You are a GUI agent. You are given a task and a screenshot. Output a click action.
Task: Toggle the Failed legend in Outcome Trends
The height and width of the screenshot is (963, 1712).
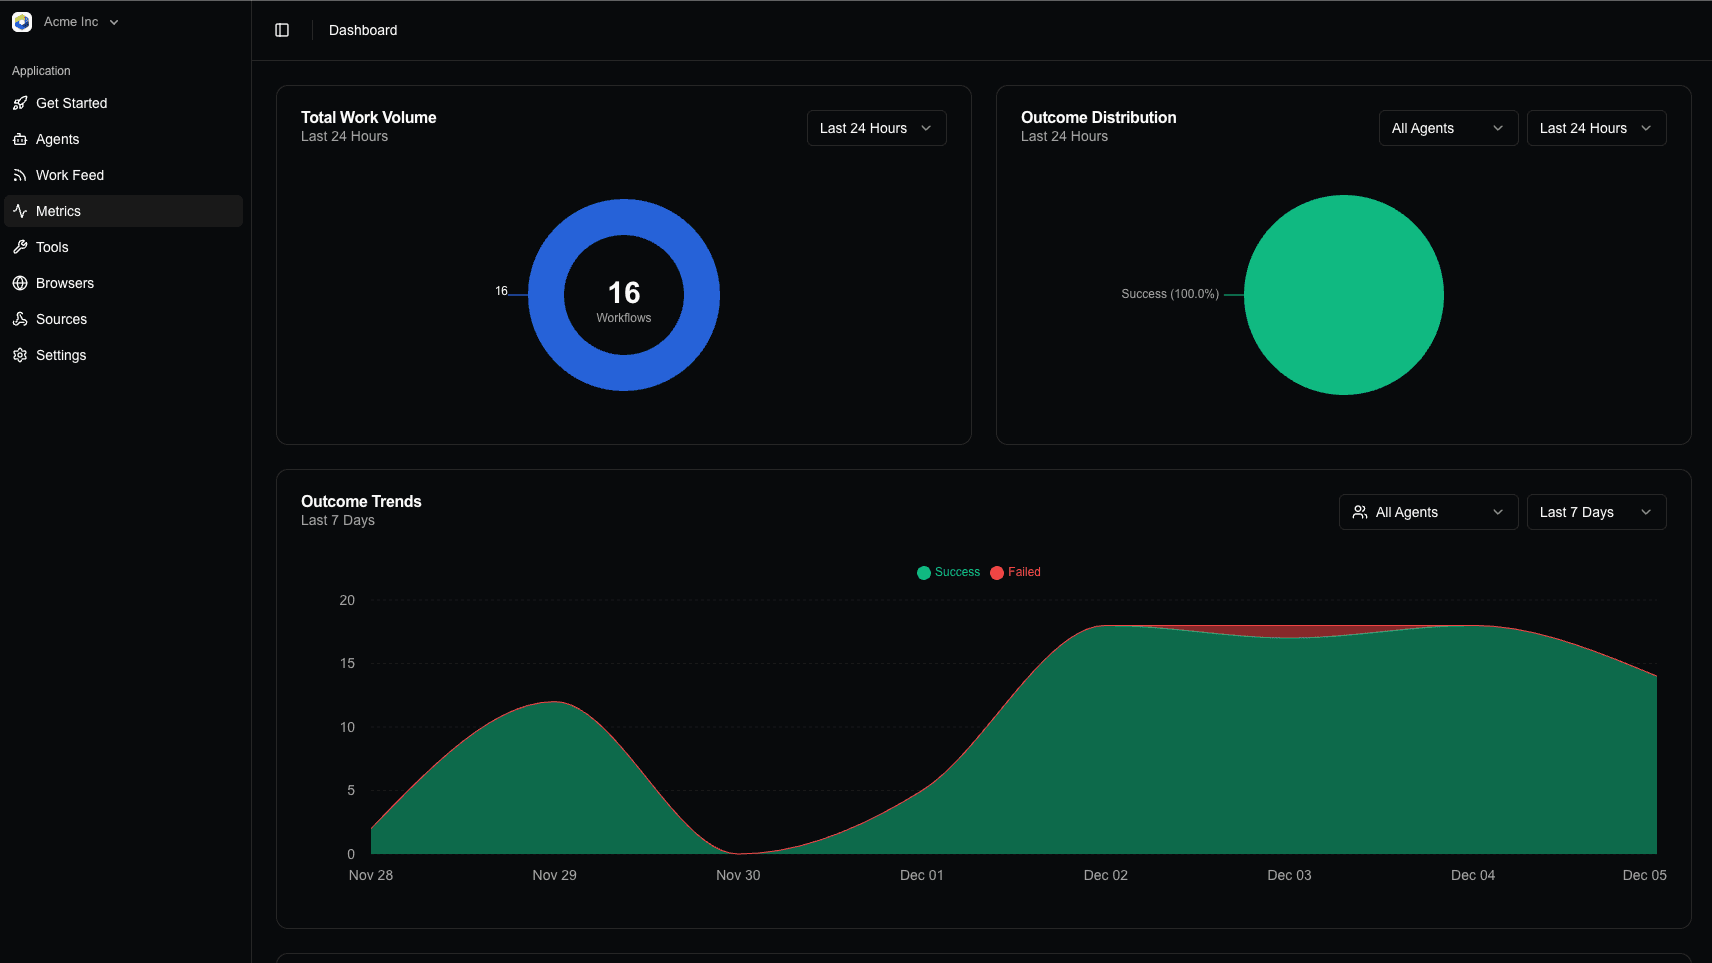click(1015, 572)
